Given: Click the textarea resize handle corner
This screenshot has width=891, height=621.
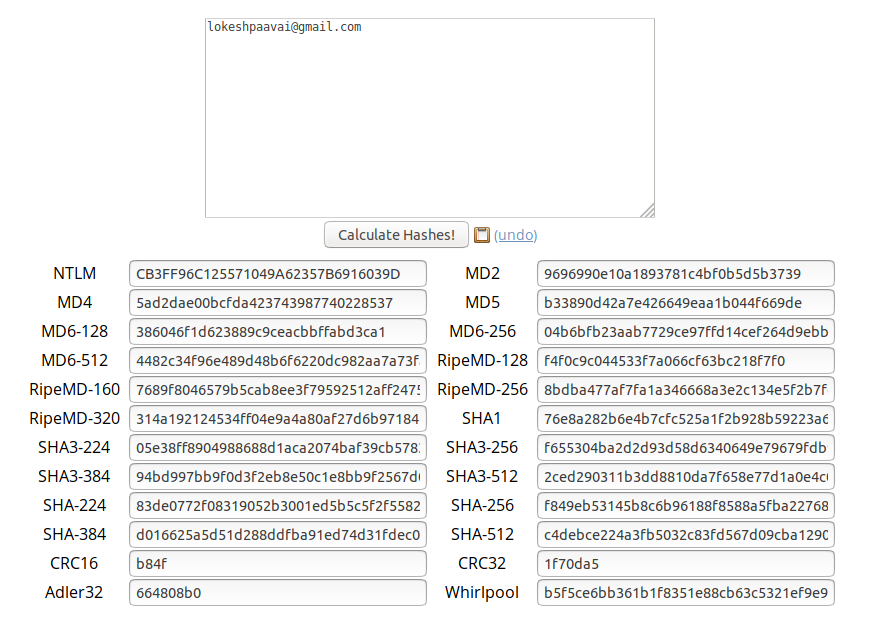Looking at the screenshot, I should (x=649, y=211).
